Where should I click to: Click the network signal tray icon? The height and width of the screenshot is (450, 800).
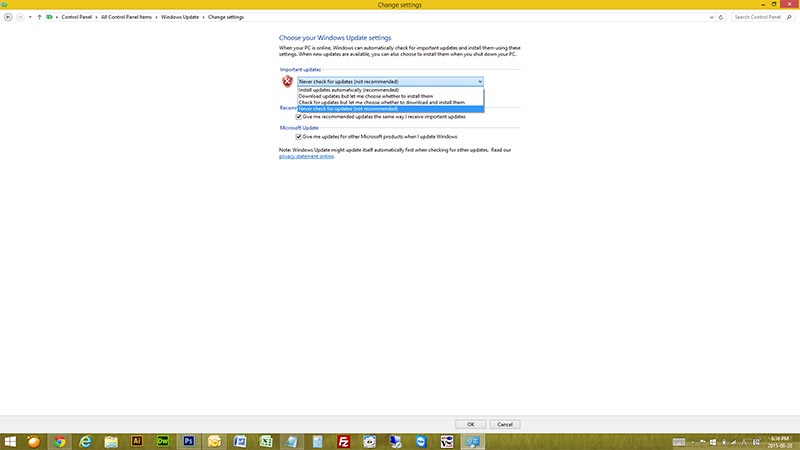tap(734, 442)
